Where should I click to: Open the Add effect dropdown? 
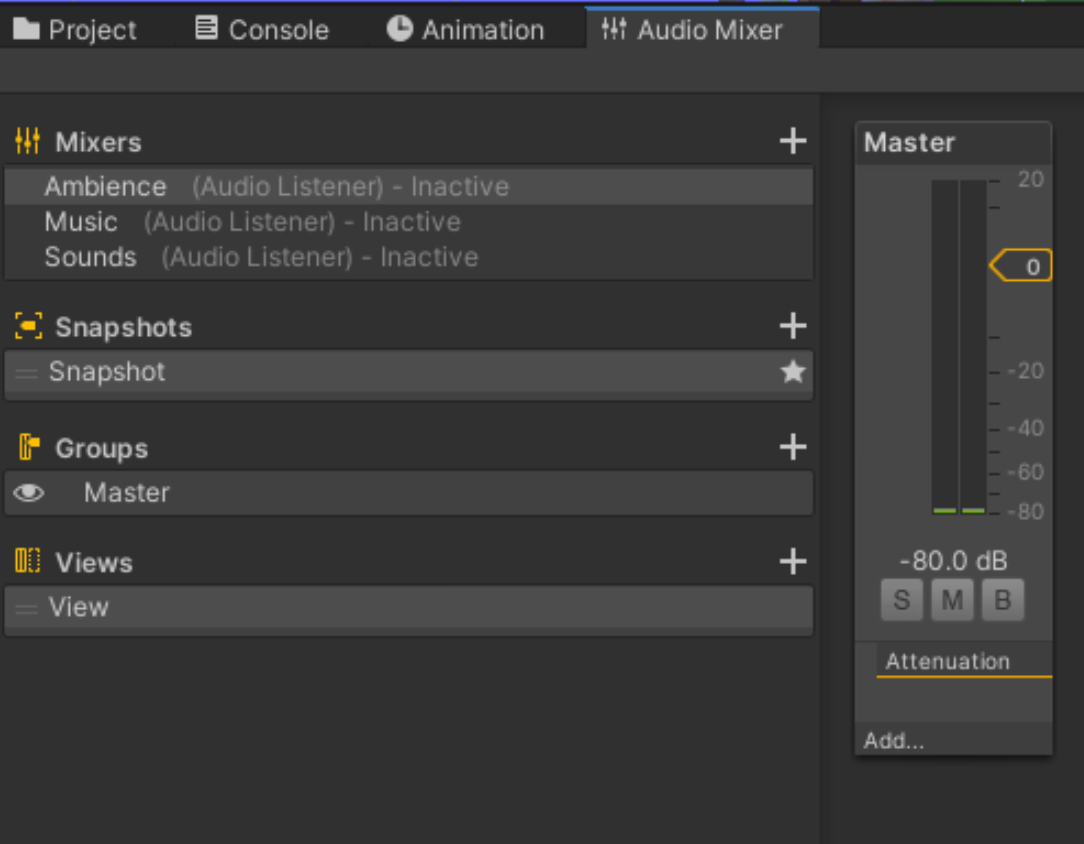click(894, 741)
